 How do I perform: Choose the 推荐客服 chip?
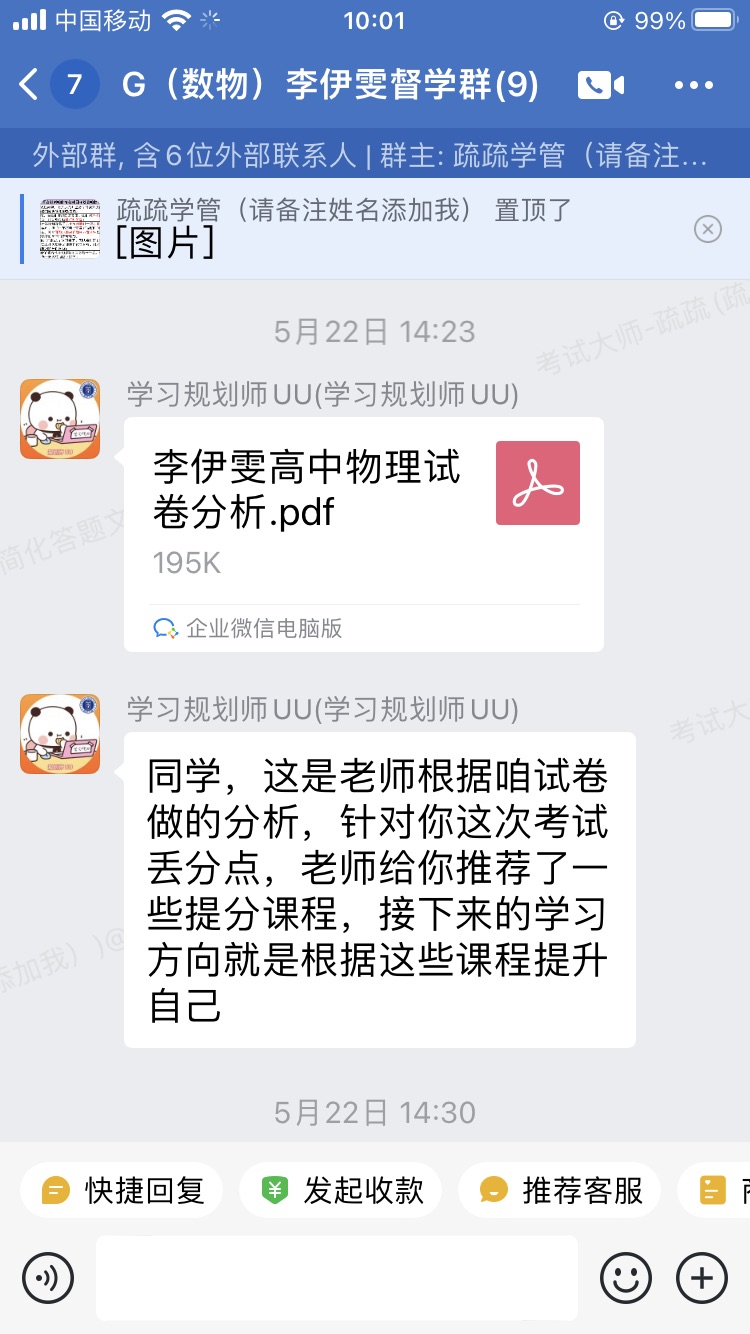tap(560, 1190)
